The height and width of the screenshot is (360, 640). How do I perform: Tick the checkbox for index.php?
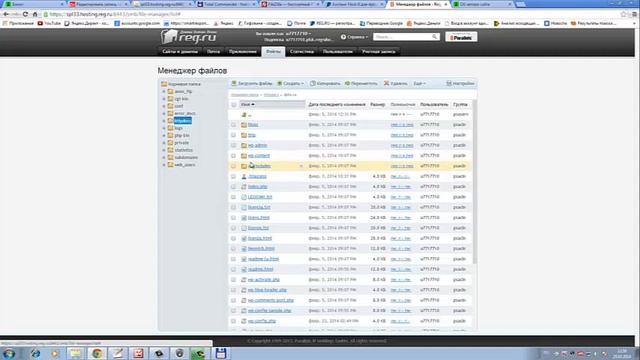[x=233, y=187]
